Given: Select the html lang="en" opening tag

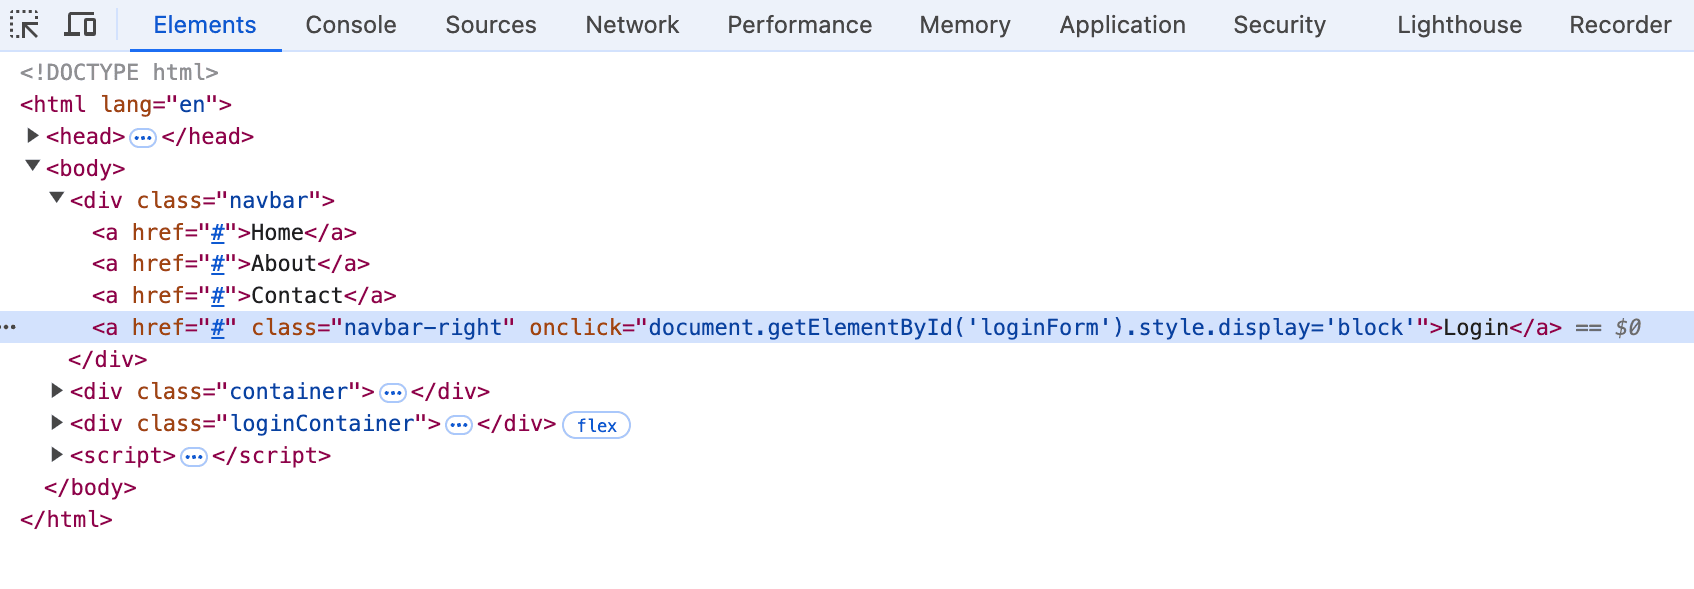Looking at the screenshot, I should tap(126, 105).
